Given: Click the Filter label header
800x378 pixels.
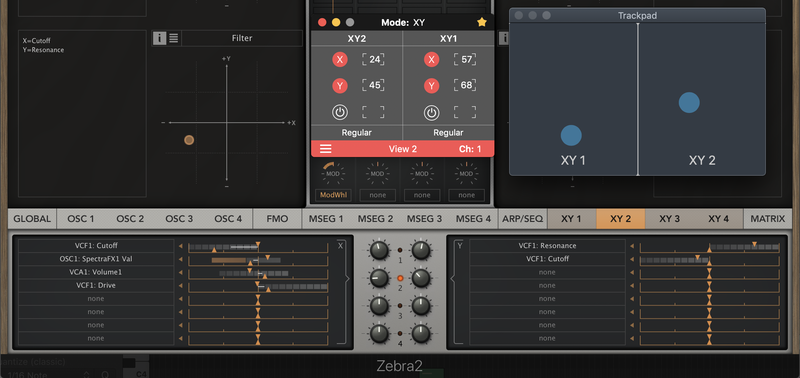Looking at the screenshot, I should (x=242, y=38).
